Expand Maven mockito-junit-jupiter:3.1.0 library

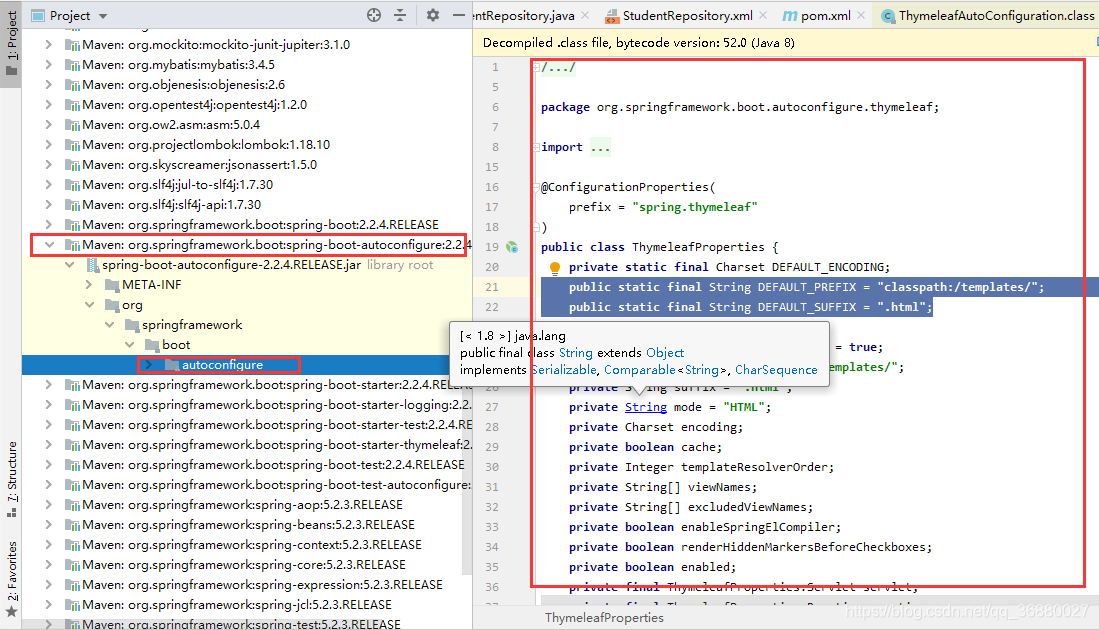[x=48, y=44]
